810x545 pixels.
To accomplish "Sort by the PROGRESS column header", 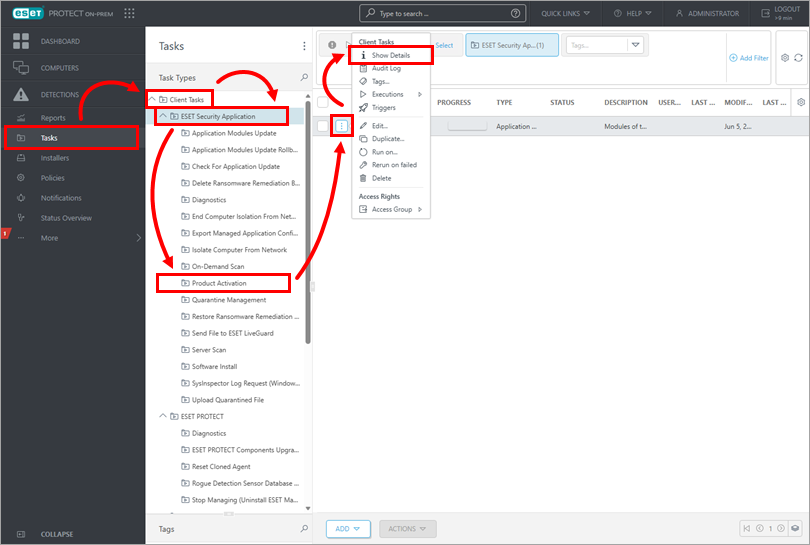I will pos(454,102).
